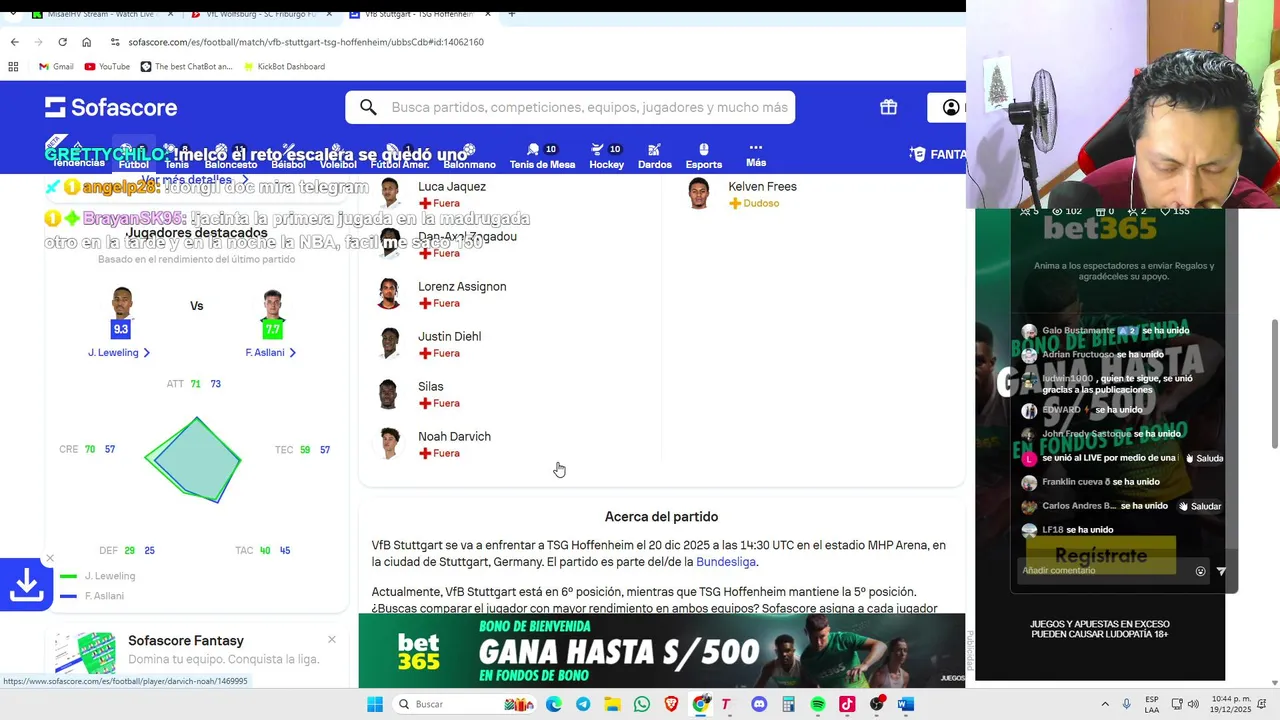Open Word from taskbar
1280x720 pixels.
(905, 704)
